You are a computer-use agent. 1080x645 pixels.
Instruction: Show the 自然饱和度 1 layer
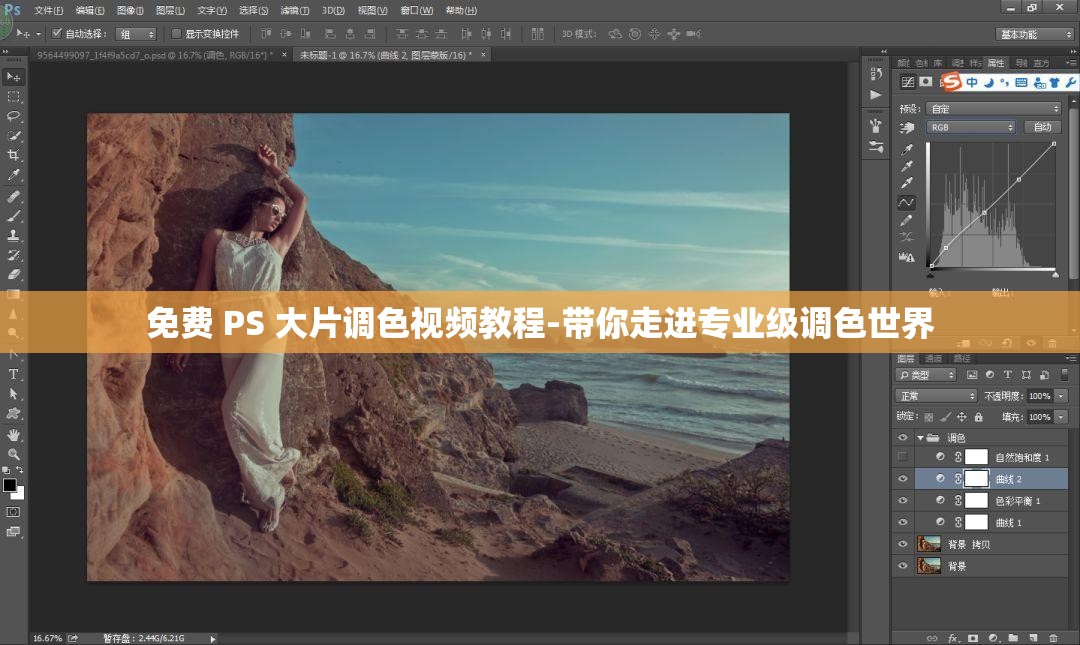coord(900,454)
